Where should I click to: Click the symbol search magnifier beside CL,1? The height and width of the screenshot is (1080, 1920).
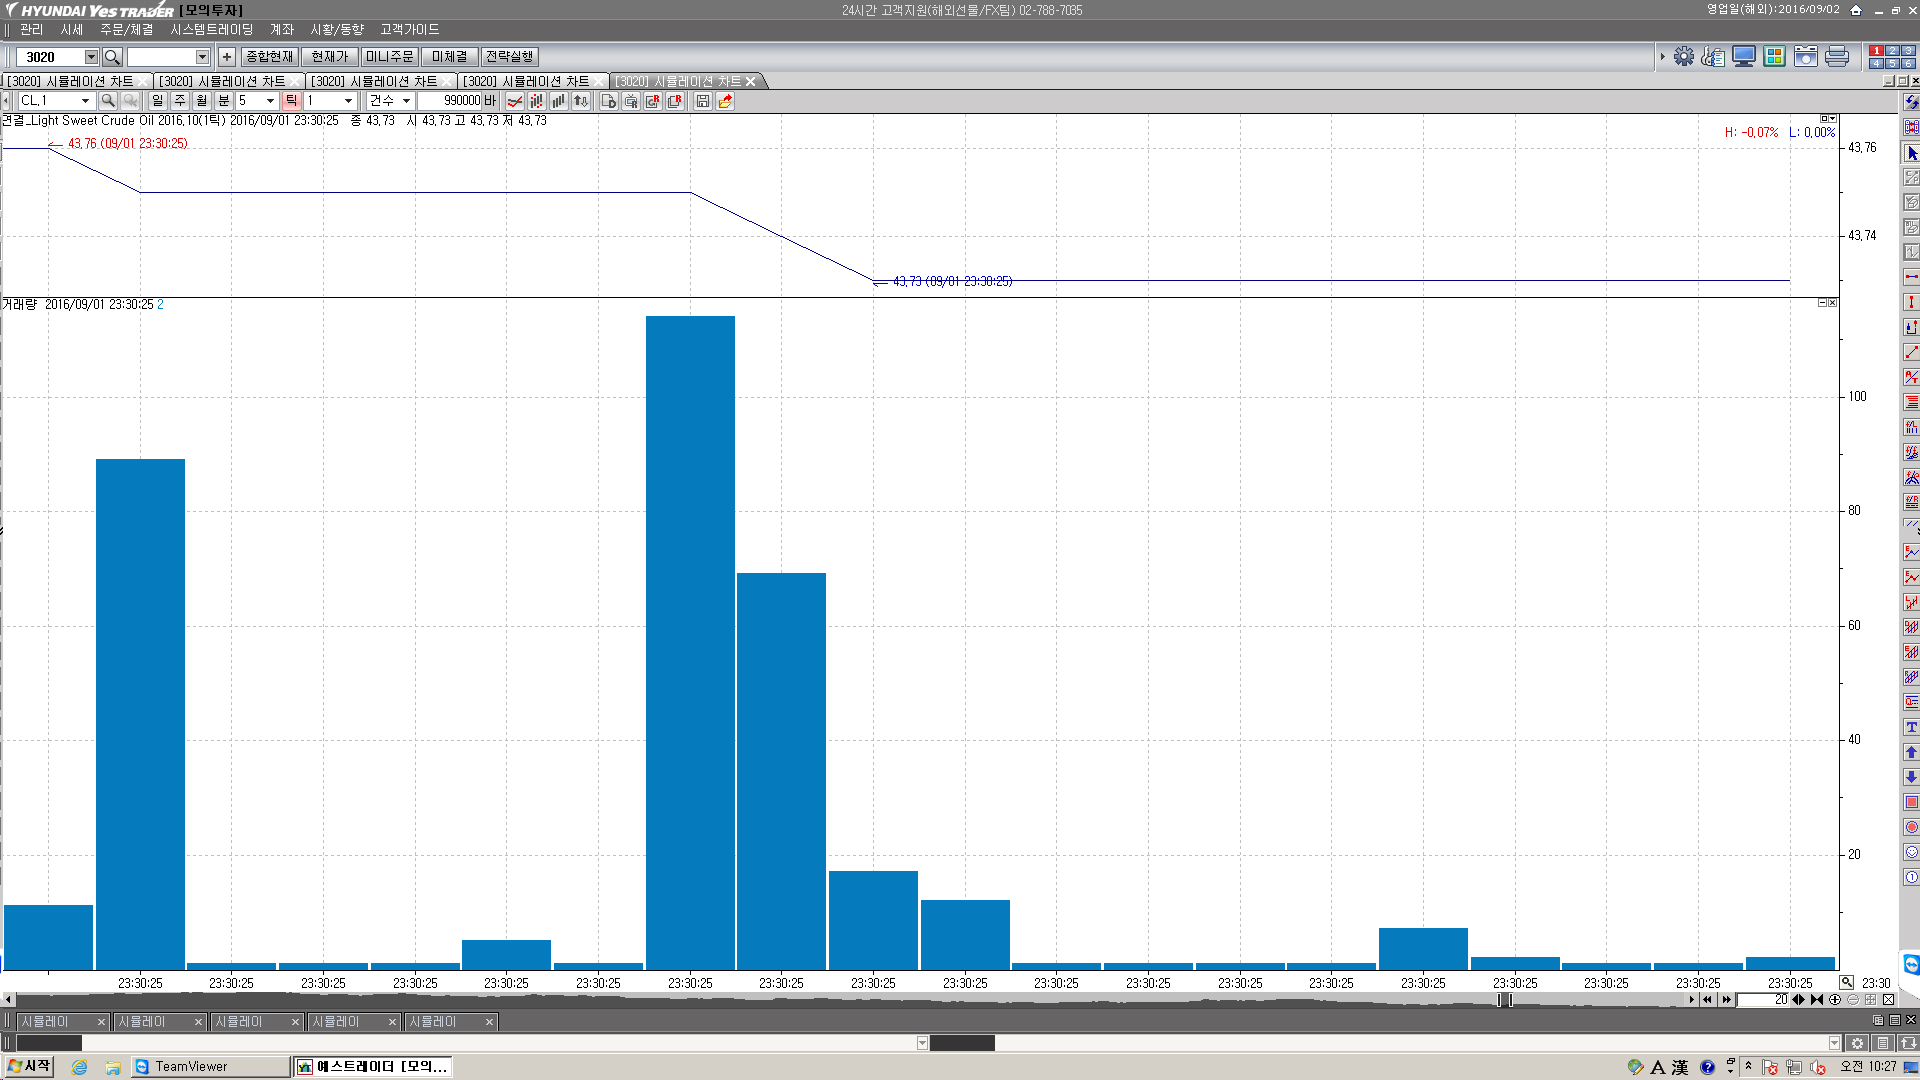(108, 101)
